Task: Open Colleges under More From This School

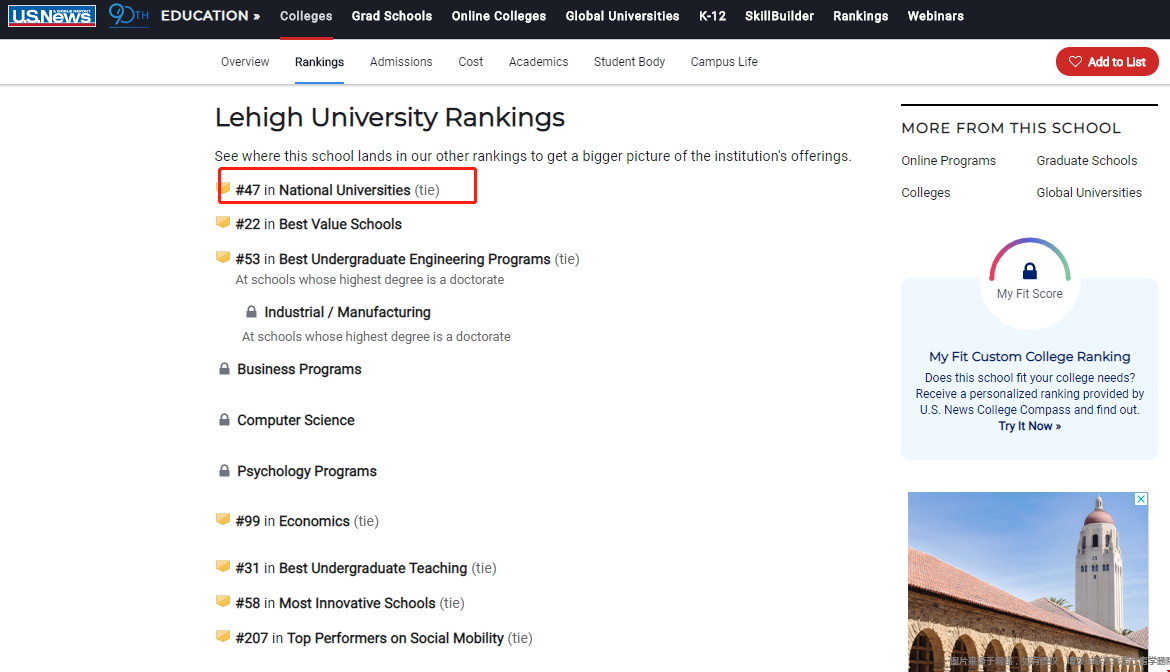Action: (x=925, y=192)
